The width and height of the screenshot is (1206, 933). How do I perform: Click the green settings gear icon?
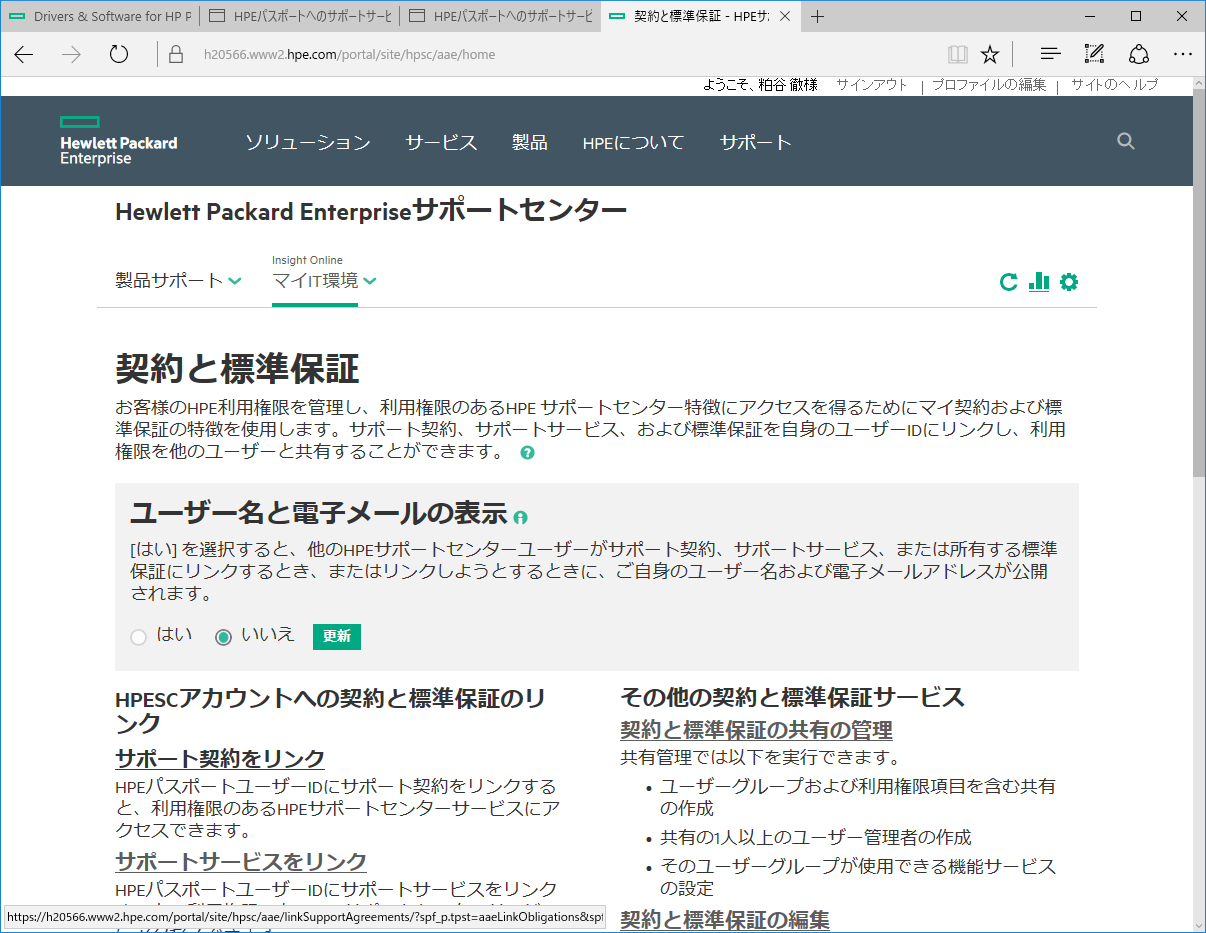coord(1069,282)
